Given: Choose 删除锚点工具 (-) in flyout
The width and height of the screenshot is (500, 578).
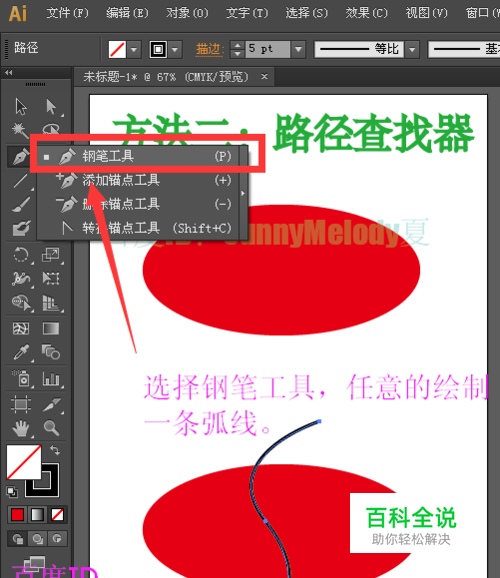Looking at the screenshot, I should (138, 204).
